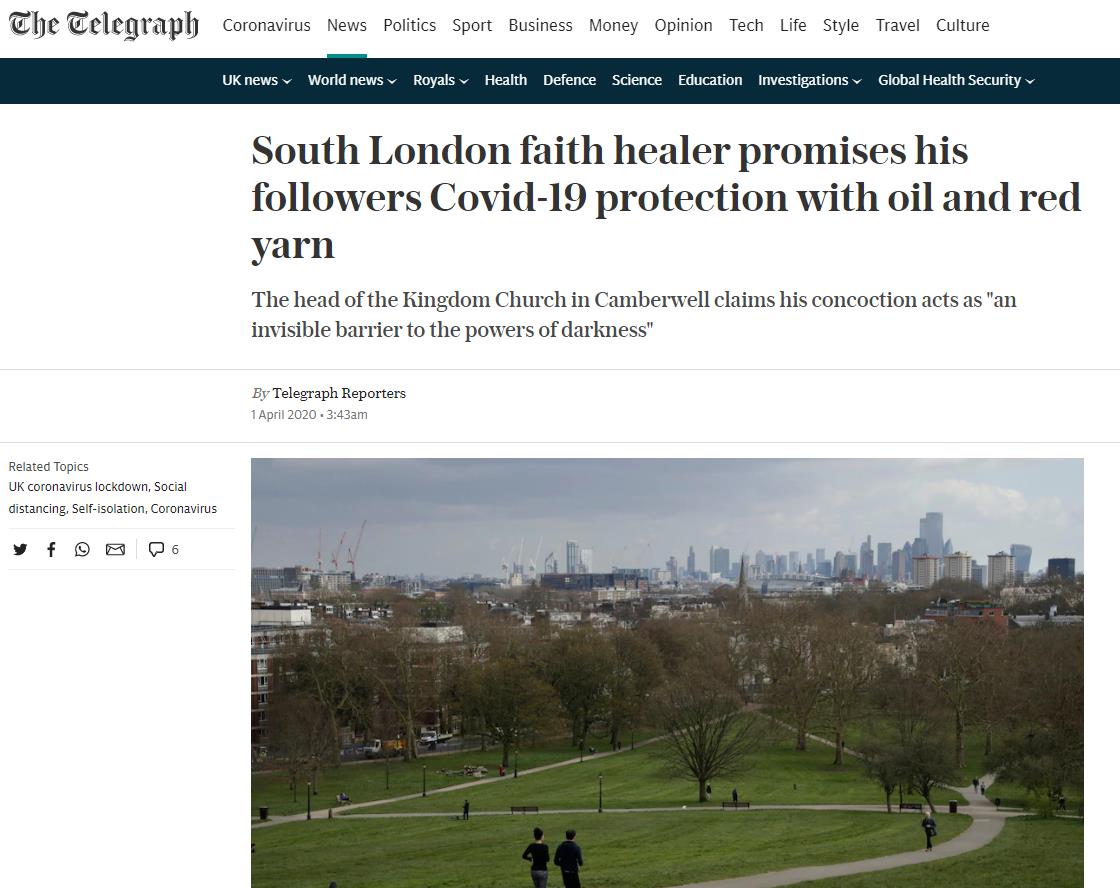This screenshot has height=888, width=1120.
Task: Open the London skyline article image
Action: 667,672
